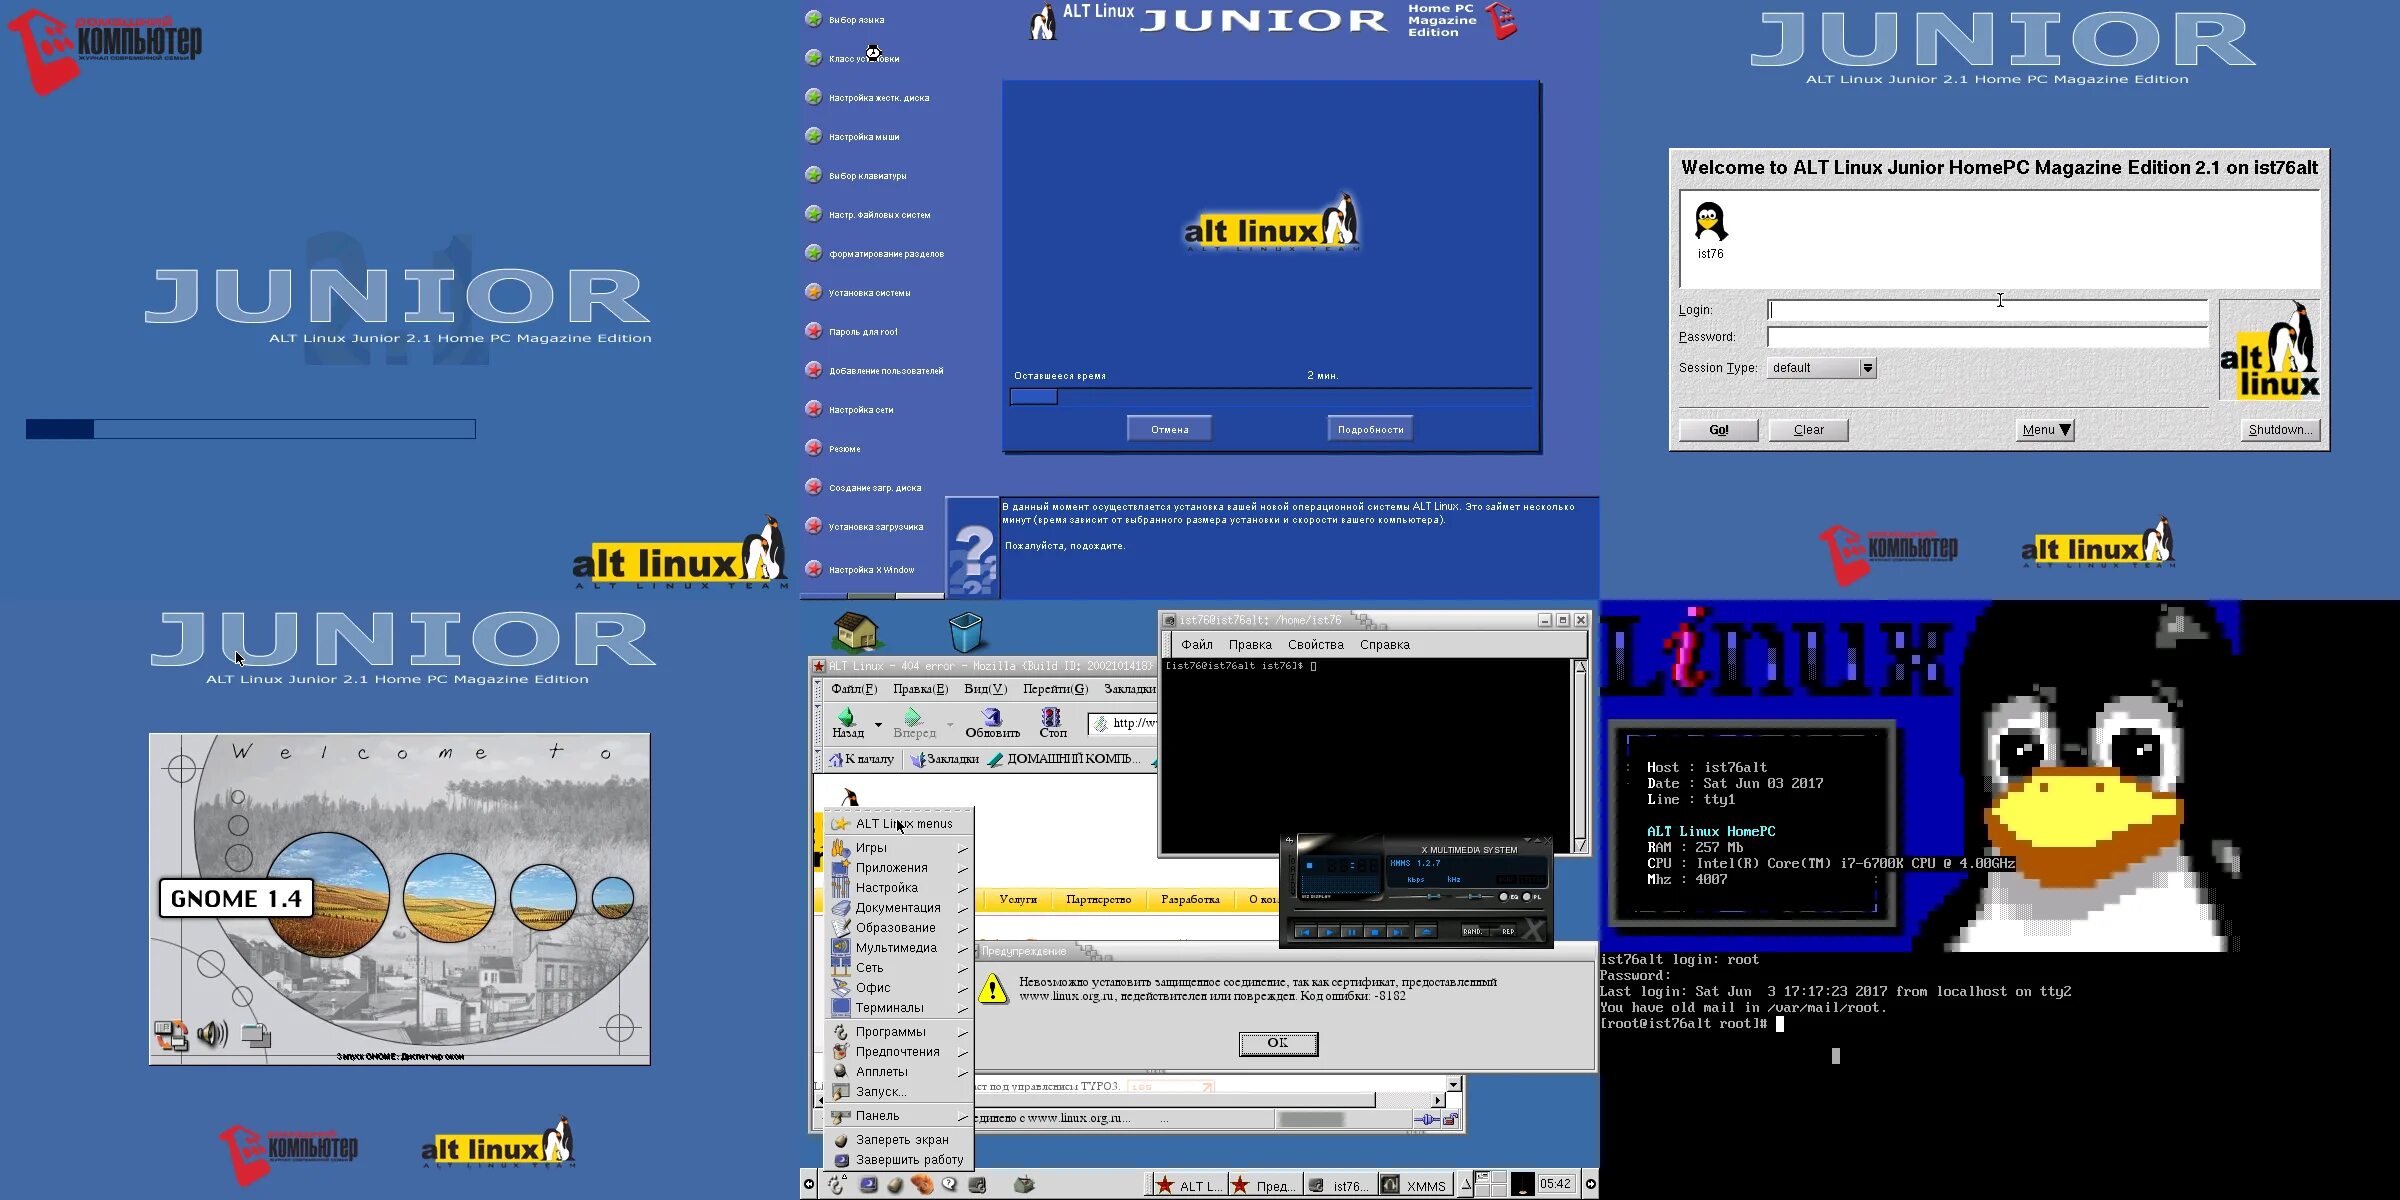
Task: Click the XMMS previous track button
Action: pyautogui.click(x=1306, y=931)
